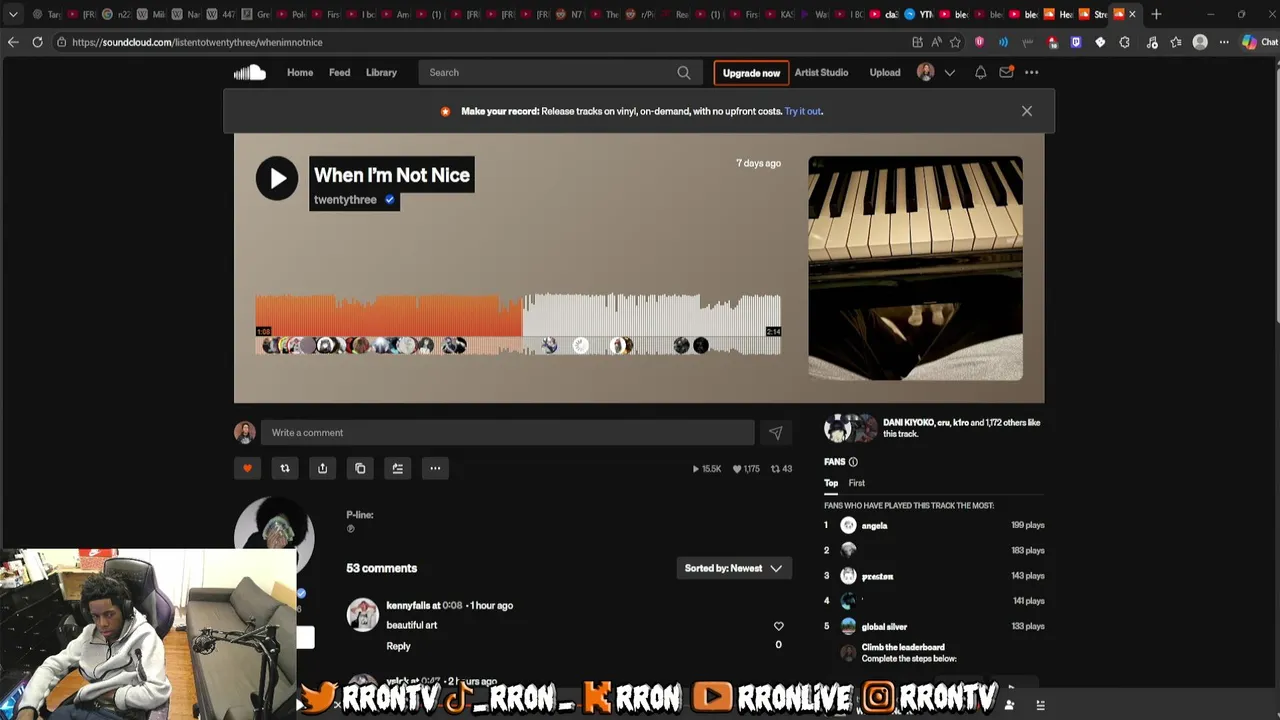Open kennyfalls commenter avatar

(362, 614)
